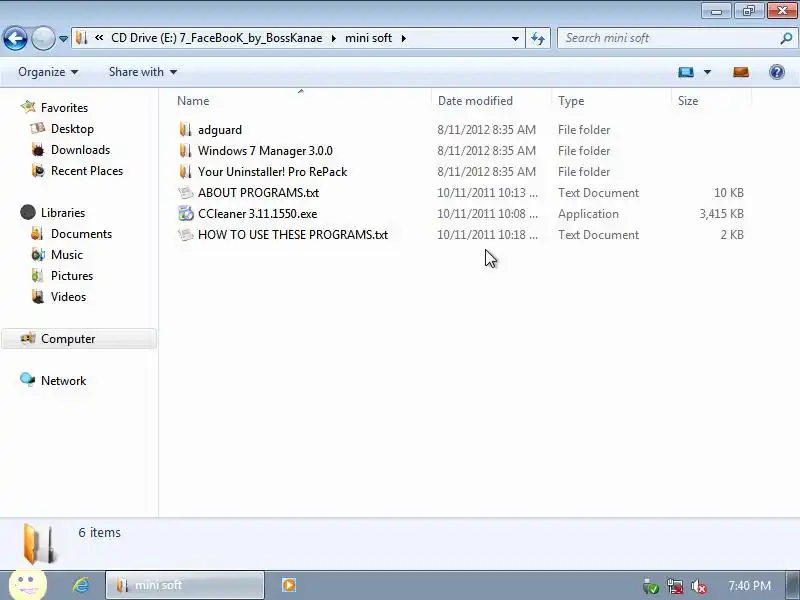Launch Internet Explorer from the taskbar

point(81,585)
